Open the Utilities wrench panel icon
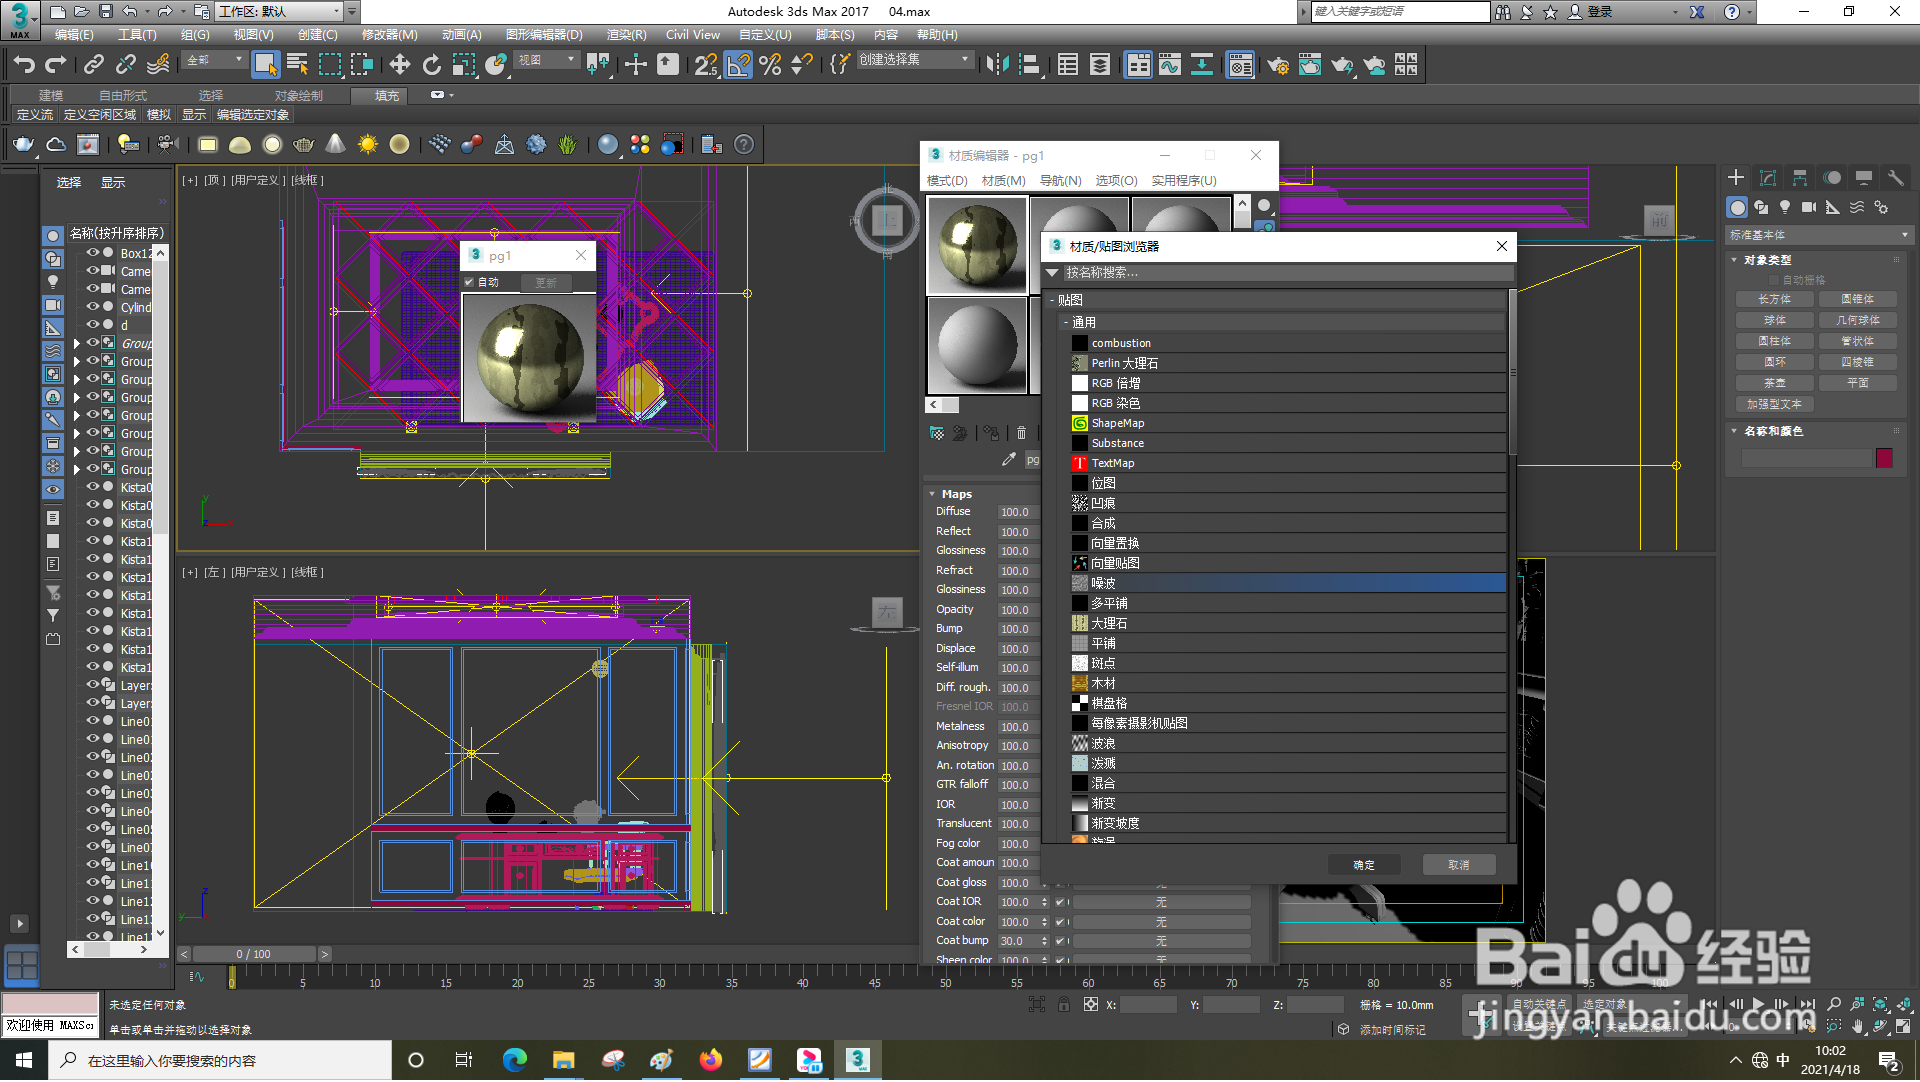Image resolution: width=1920 pixels, height=1082 pixels. [x=1895, y=178]
